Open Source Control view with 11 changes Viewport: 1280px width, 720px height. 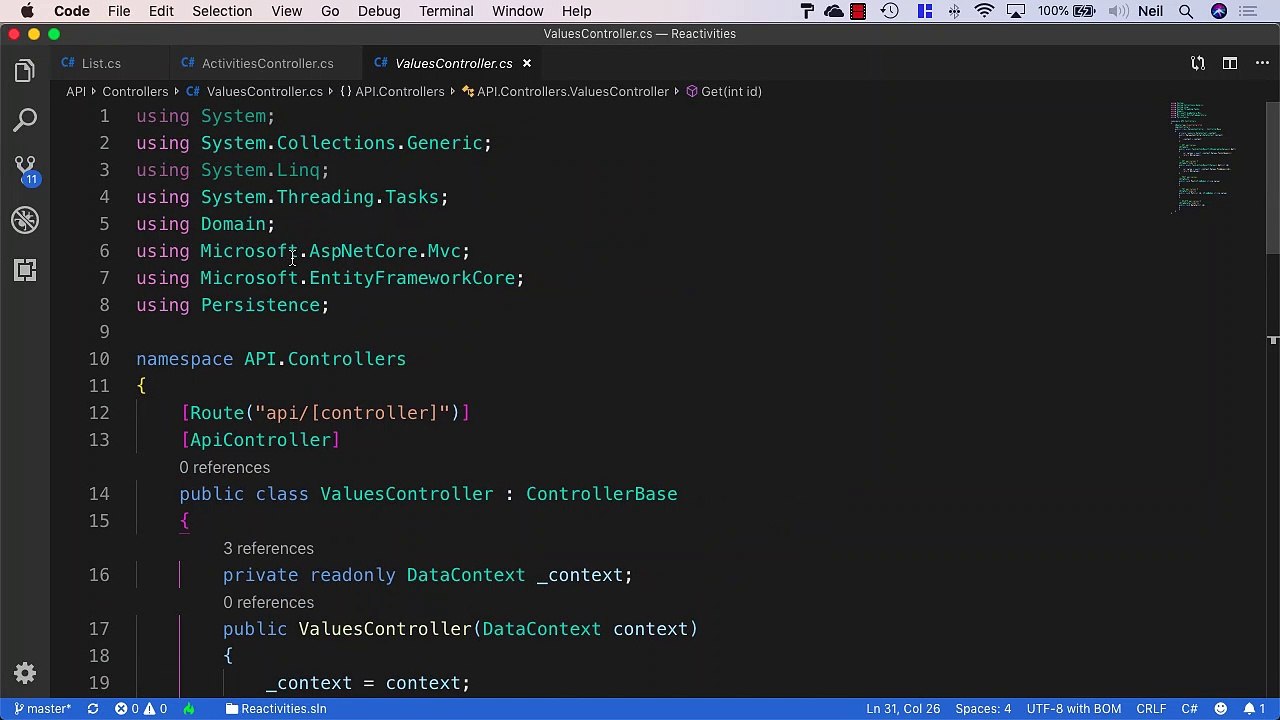click(25, 170)
